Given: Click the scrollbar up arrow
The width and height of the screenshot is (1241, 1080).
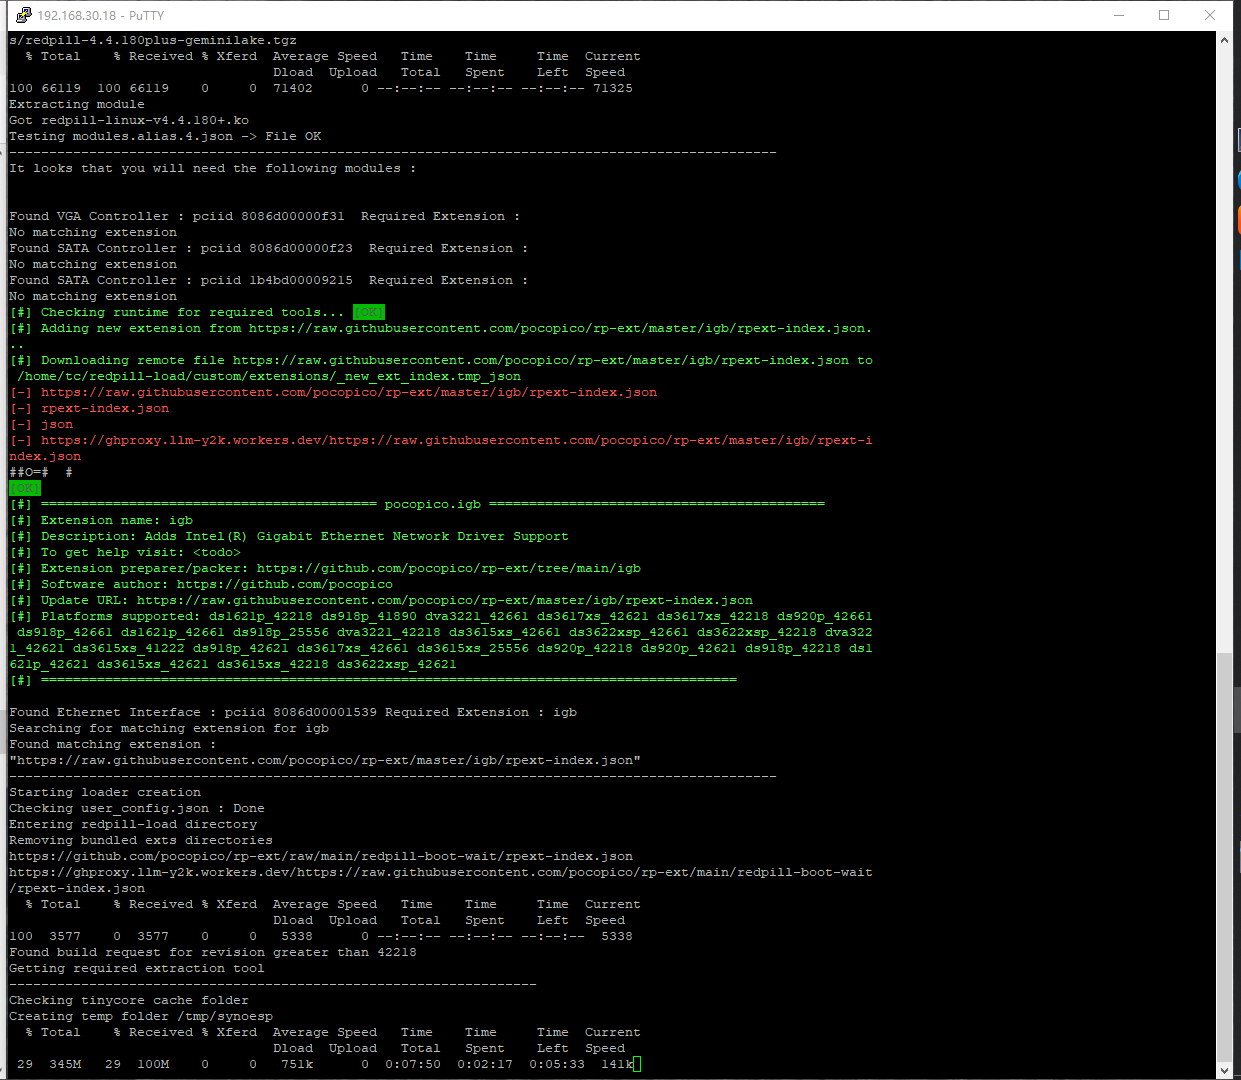Looking at the screenshot, I should pyautogui.click(x=1224, y=40).
